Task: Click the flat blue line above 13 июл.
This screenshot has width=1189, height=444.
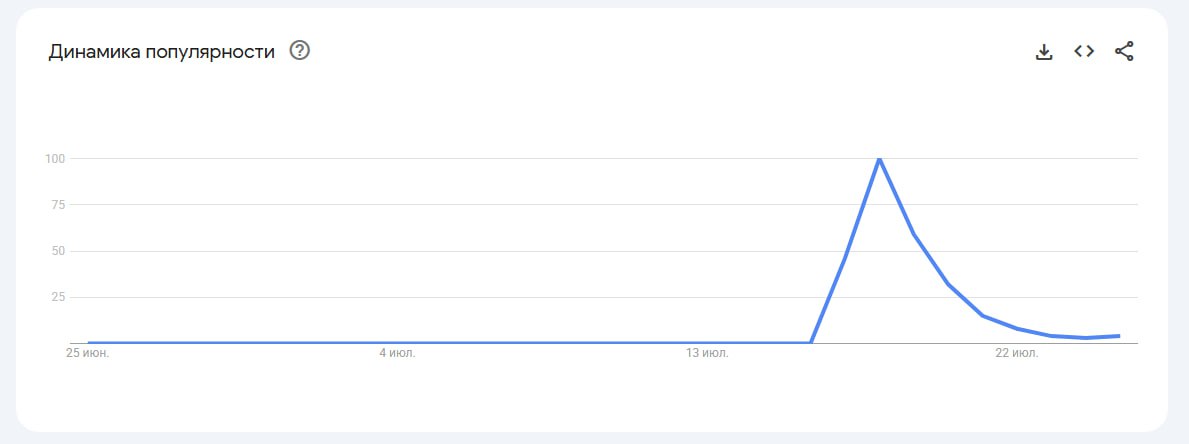Action: point(707,343)
